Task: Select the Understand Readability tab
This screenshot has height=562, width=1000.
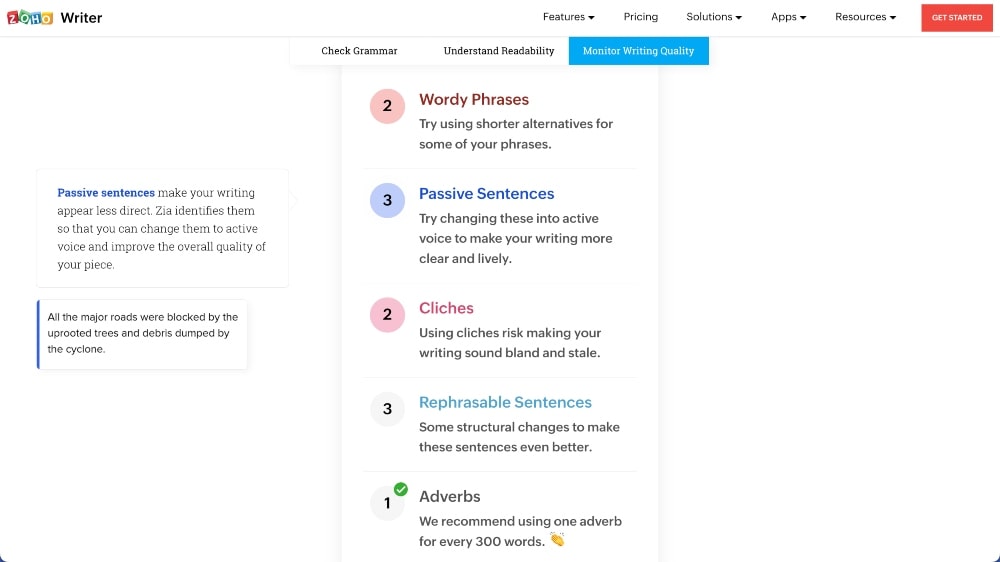Action: (x=499, y=51)
